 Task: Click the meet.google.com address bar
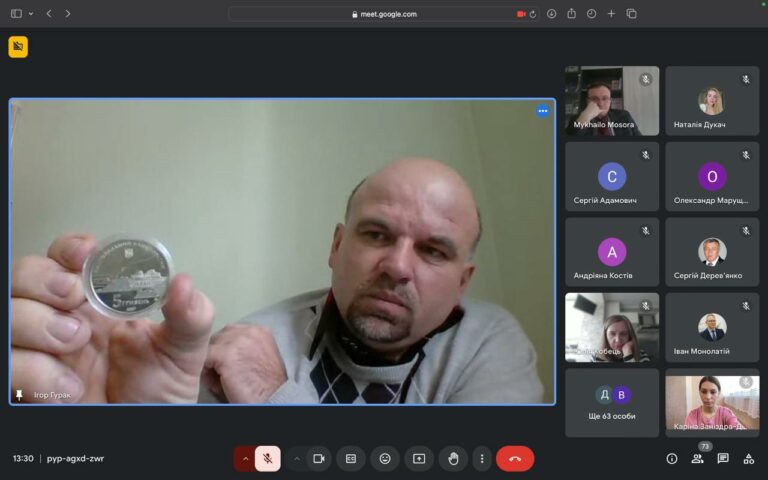click(385, 14)
